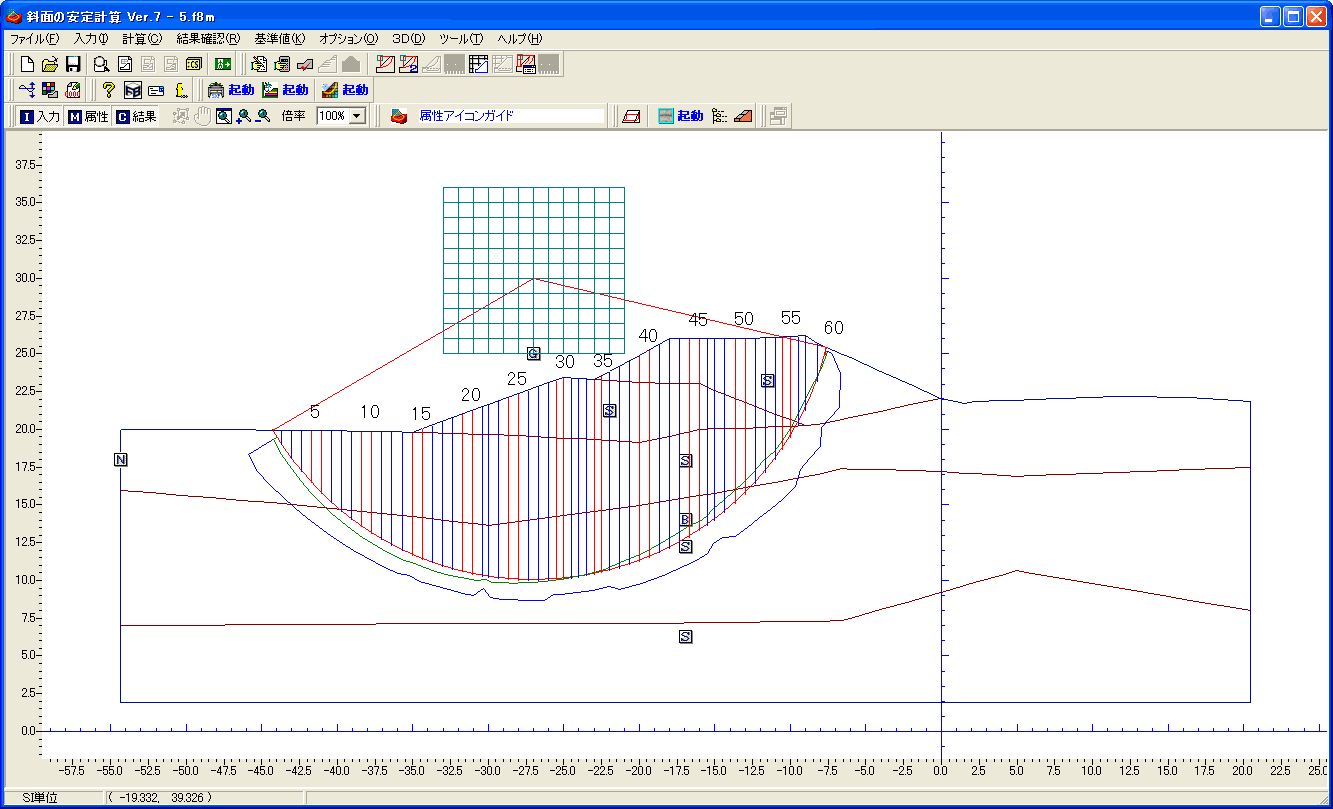Click the grid table with blue slope icon
The image size is (1333, 809).
tap(478, 64)
